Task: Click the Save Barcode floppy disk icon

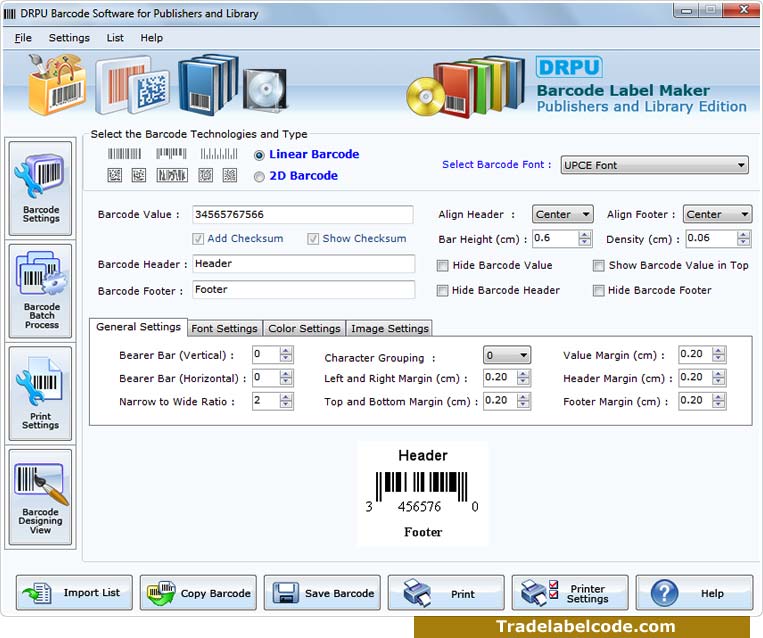Action: pyautogui.click(x=285, y=593)
